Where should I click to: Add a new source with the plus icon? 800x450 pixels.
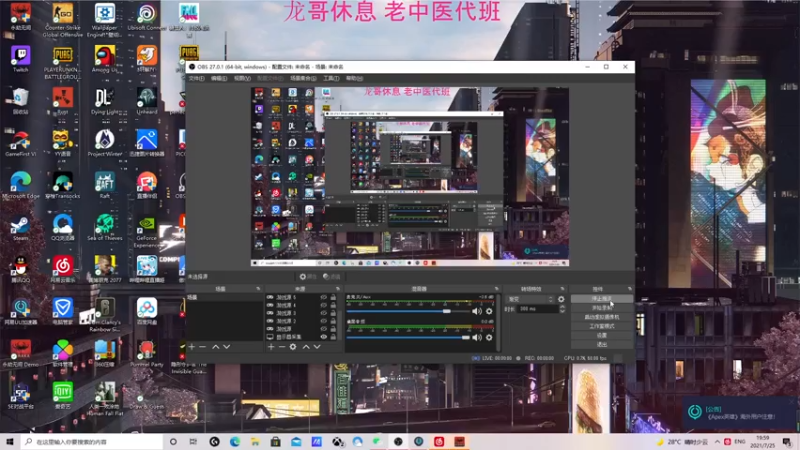click(271, 347)
